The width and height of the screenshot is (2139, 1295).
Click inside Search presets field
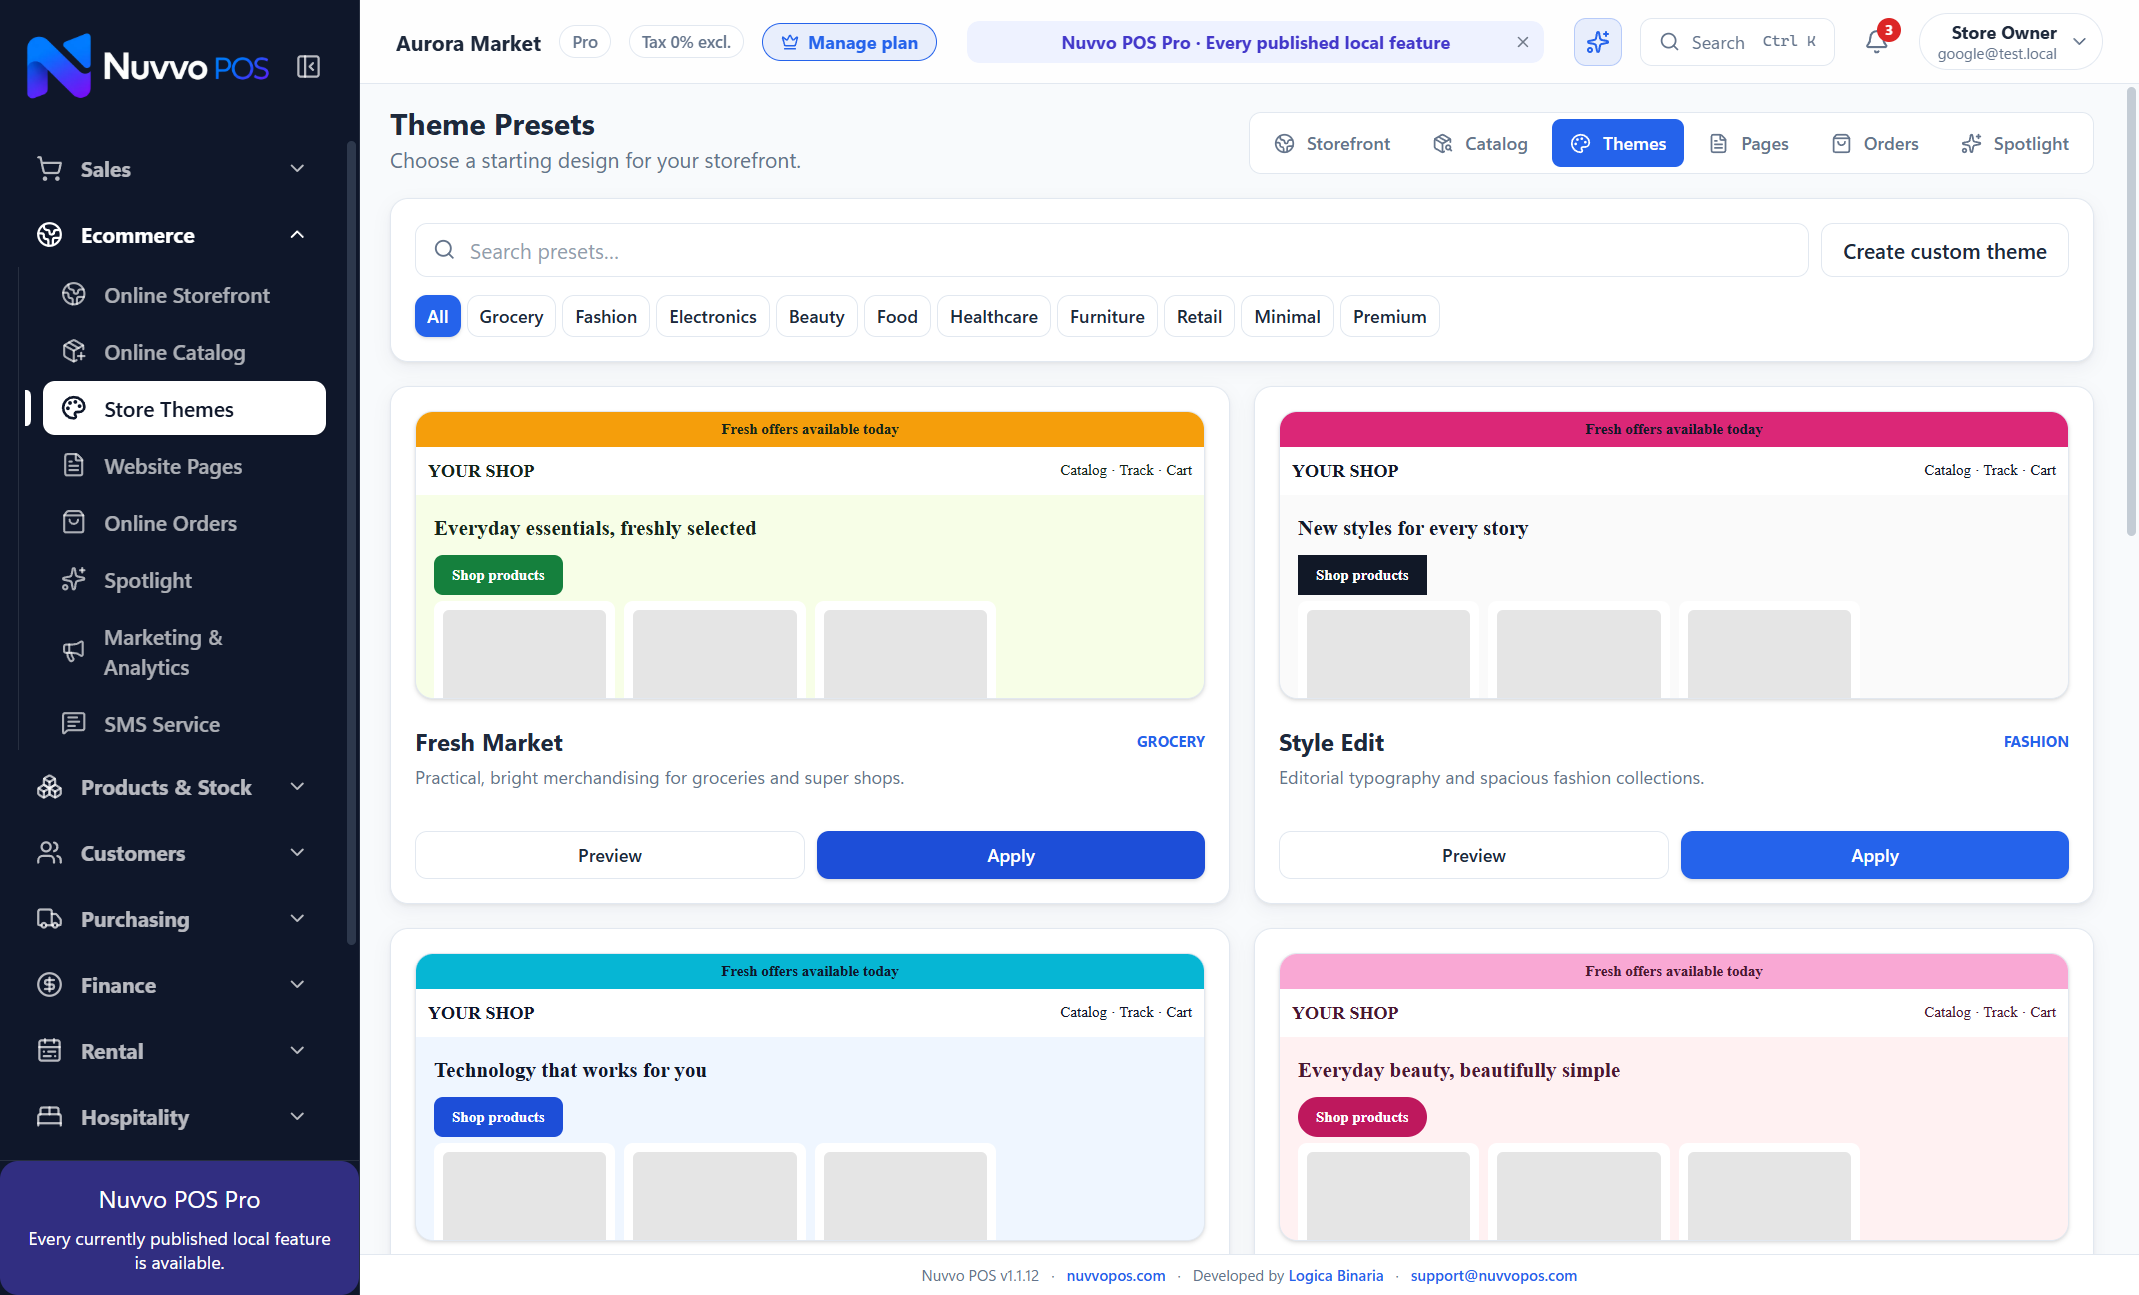pyautogui.click(x=1111, y=250)
